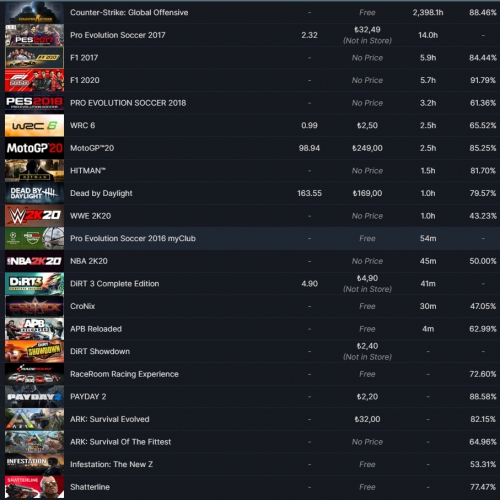Select the ₺2,20 price for PAYDAY 2
This screenshot has height=500, width=500.
pyautogui.click(x=367, y=397)
